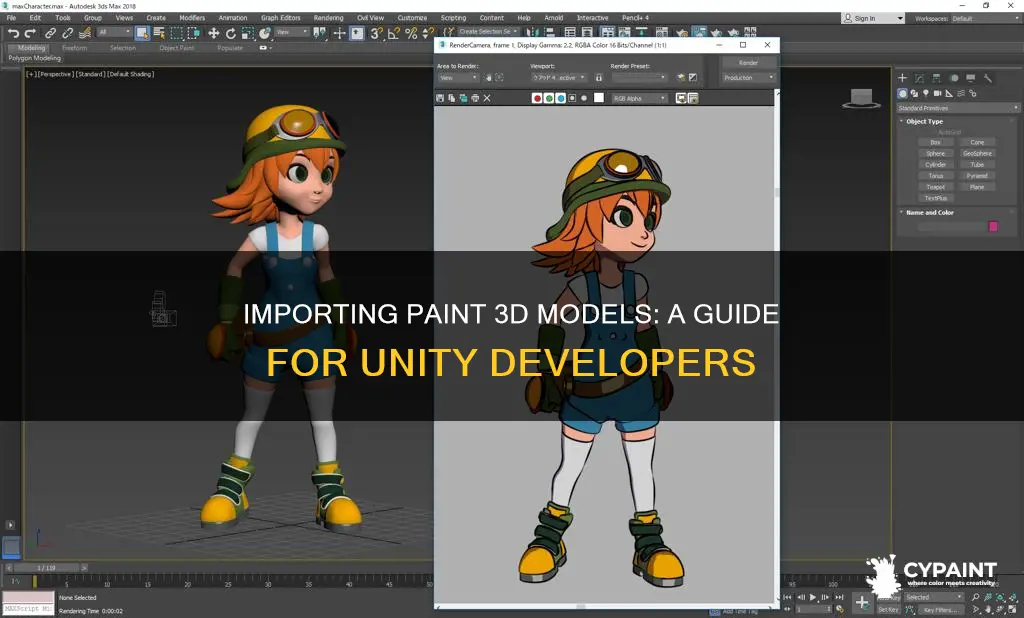This screenshot has height=618, width=1024.
Task: Click the Play Animation button
Action: (x=813, y=597)
